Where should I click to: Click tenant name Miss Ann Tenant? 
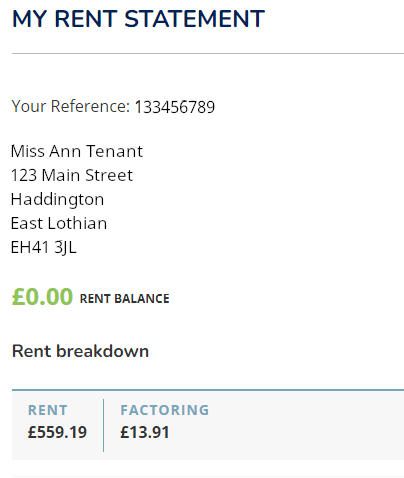pyautogui.click(x=77, y=151)
